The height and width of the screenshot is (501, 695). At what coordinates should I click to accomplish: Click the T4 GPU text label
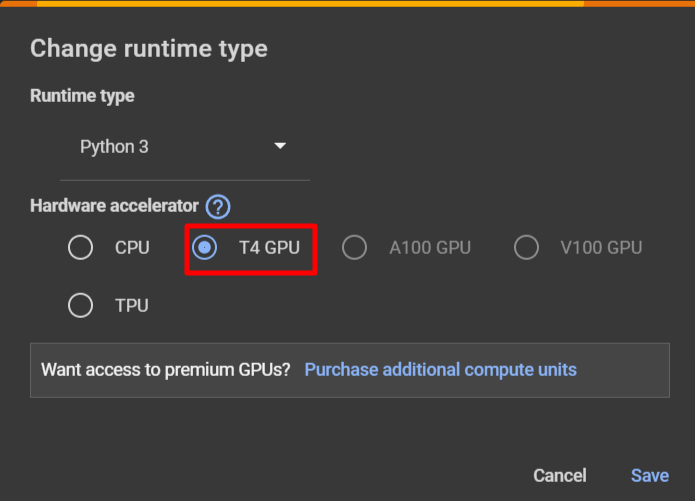click(x=269, y=247)
